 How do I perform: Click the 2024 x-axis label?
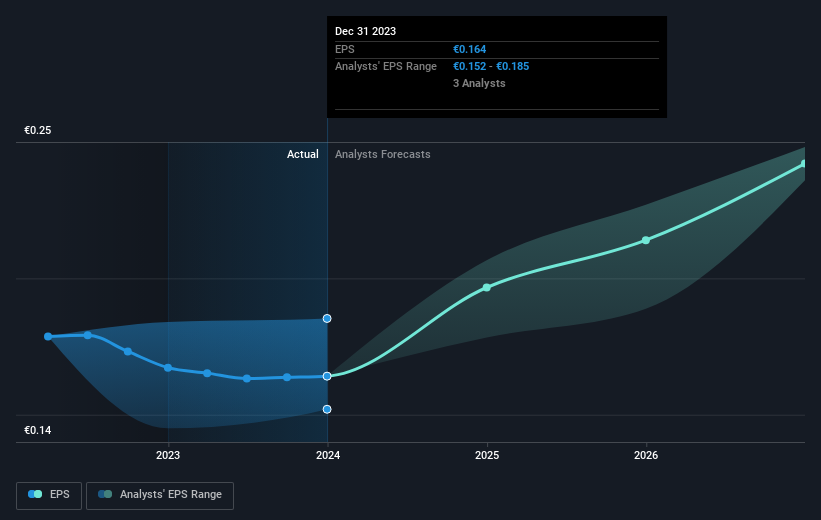pos(328,455)
